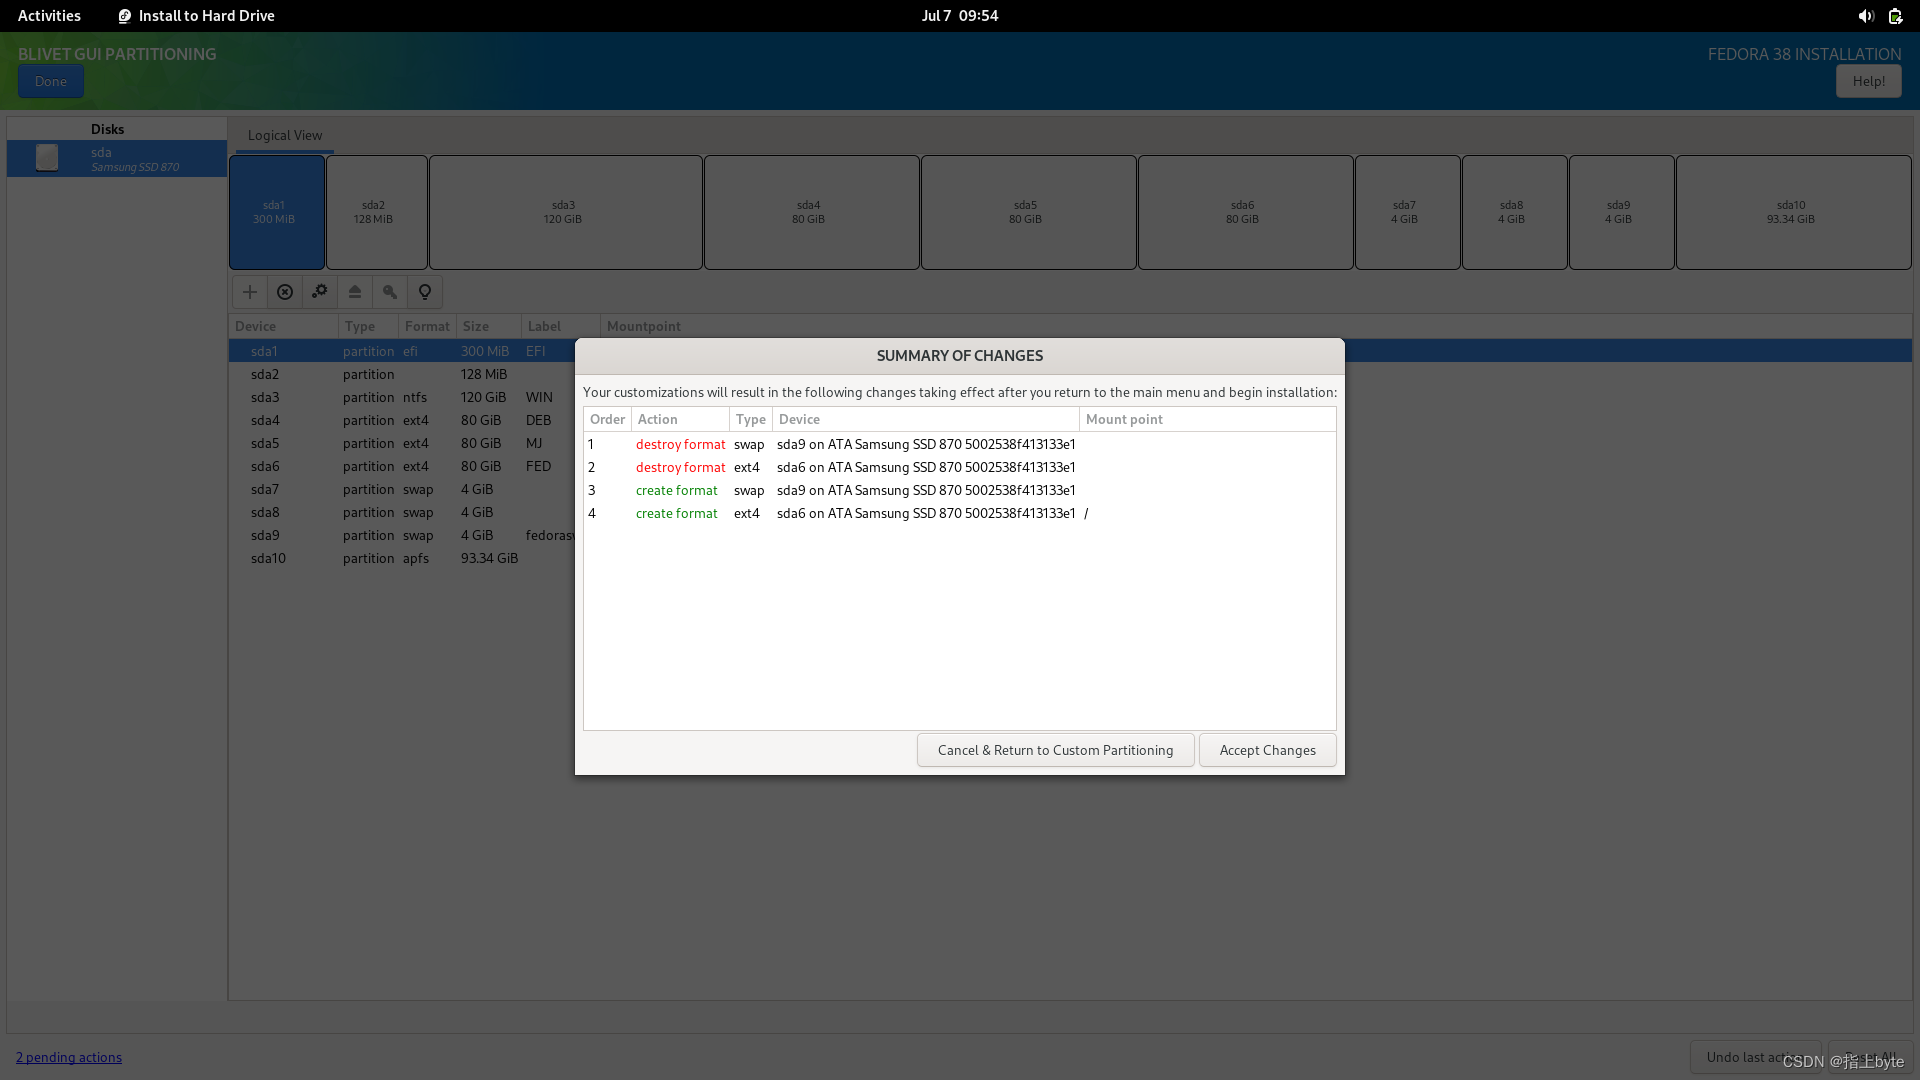This screenshot has height=1080, width=1920.
Task: Open the volume icon in top bar
Action: click(1865, 16)
